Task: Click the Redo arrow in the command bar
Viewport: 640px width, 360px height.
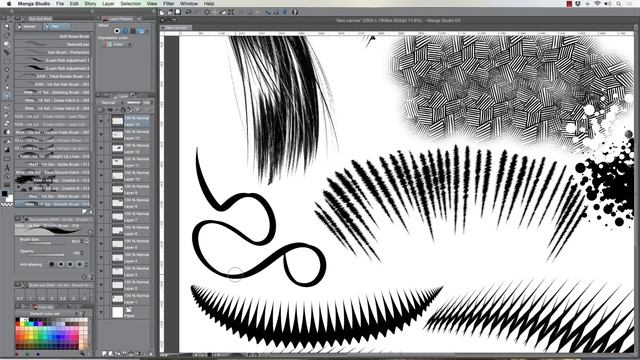Action: [x=196, y=12]
